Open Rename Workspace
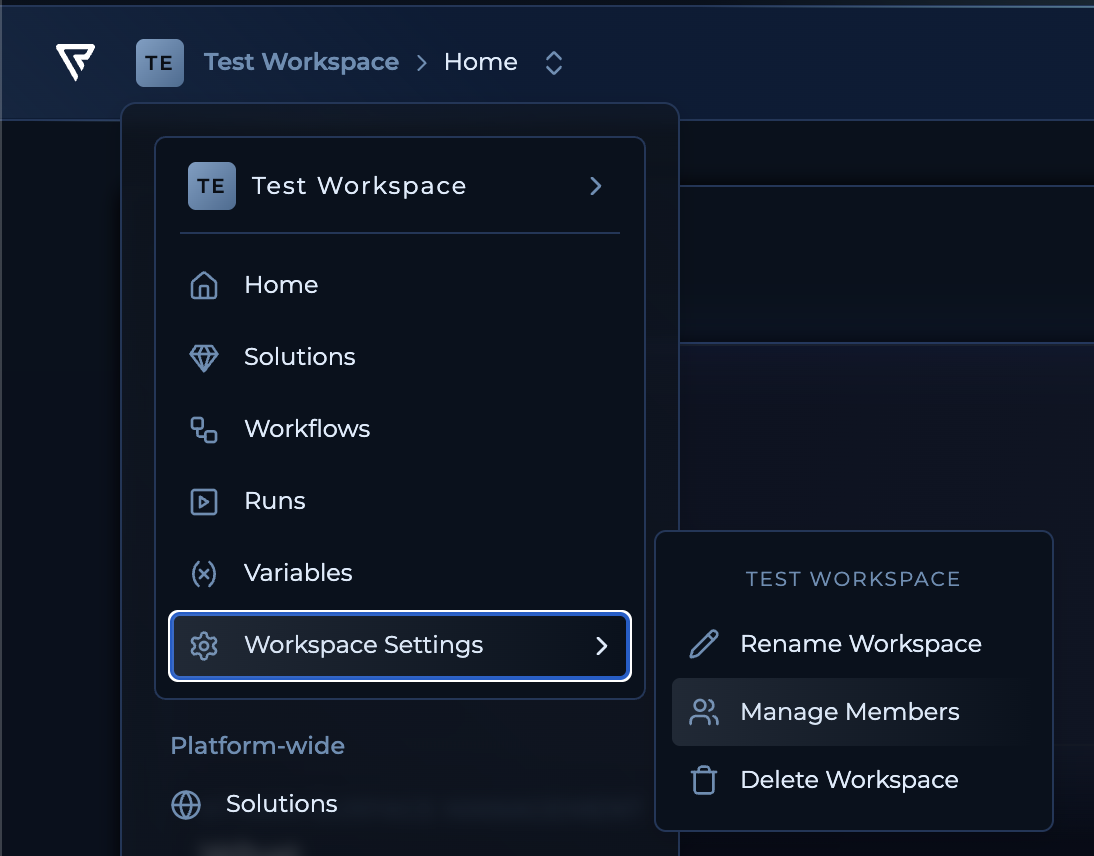 pos(860,644)
